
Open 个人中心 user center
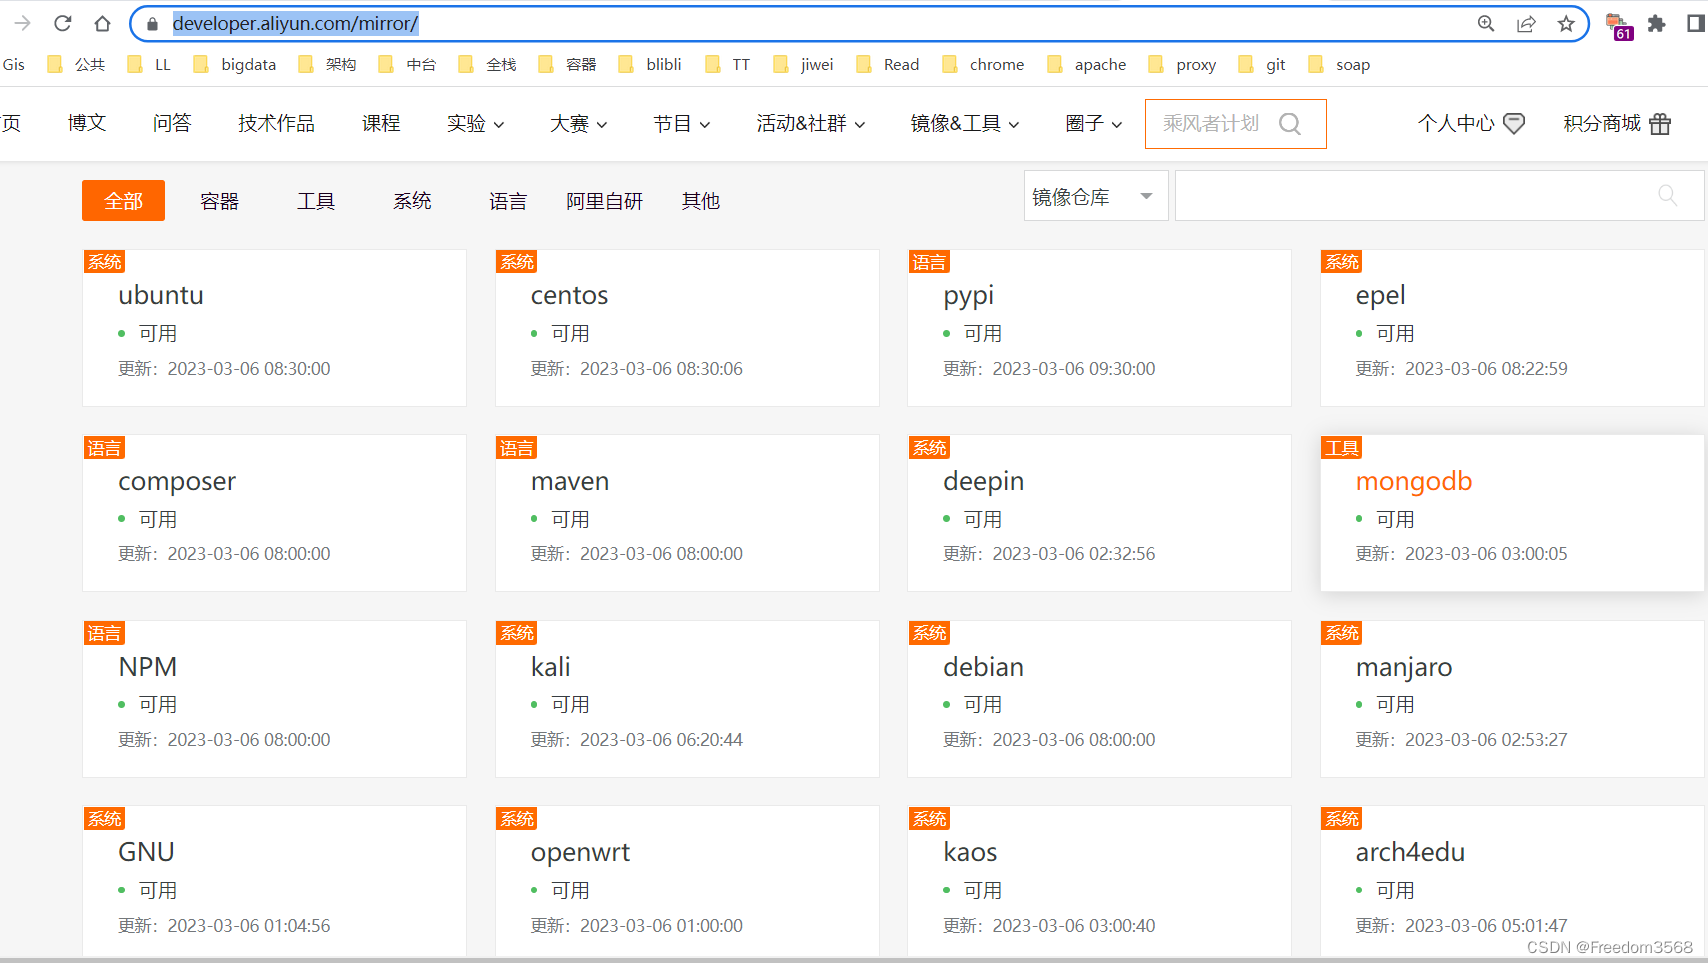pos(1471,124)
